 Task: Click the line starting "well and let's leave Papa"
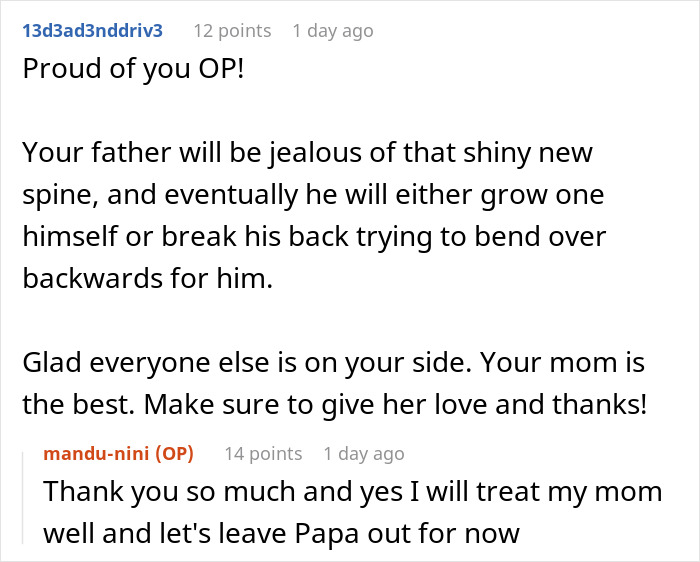(280, 533)
